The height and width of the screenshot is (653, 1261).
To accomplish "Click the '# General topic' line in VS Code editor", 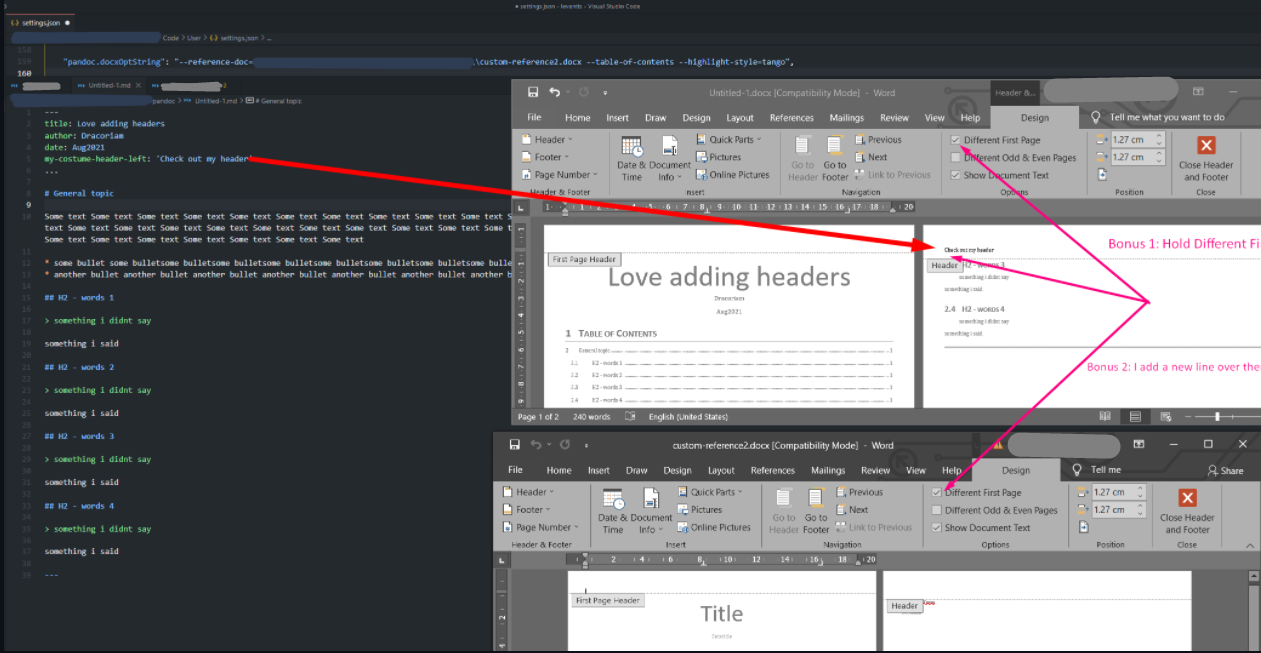I will 79,193.
